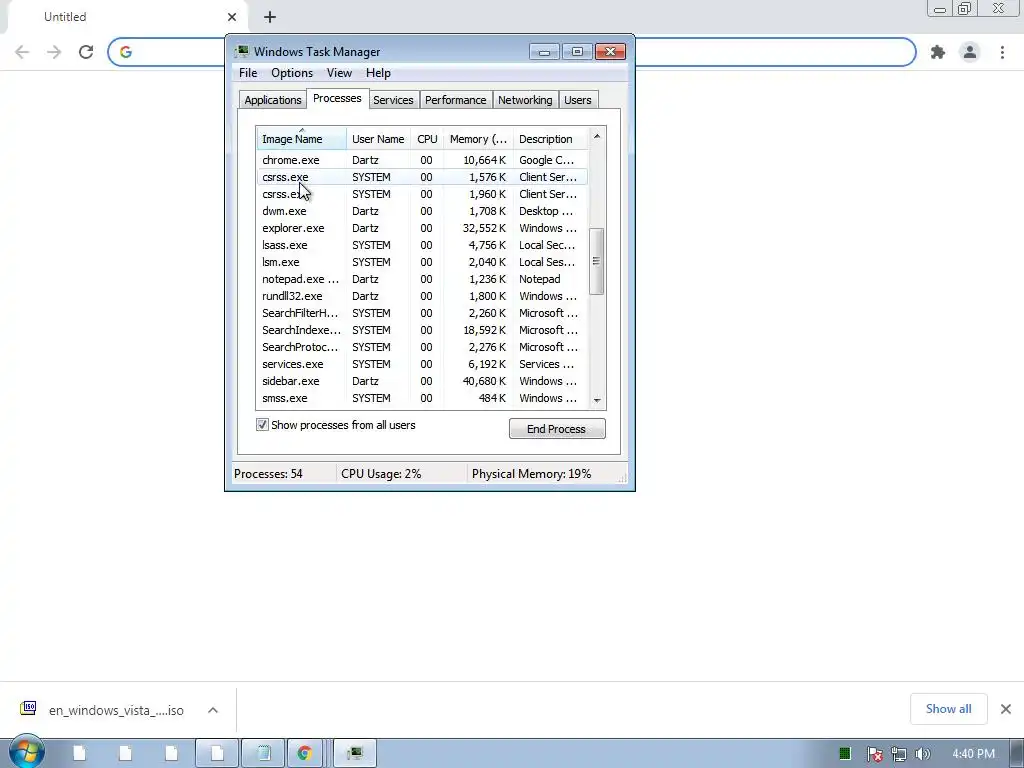Select the SearchIndexe... process row
The width and height of the screenshot is (1024, 768).
click(422, 330)
